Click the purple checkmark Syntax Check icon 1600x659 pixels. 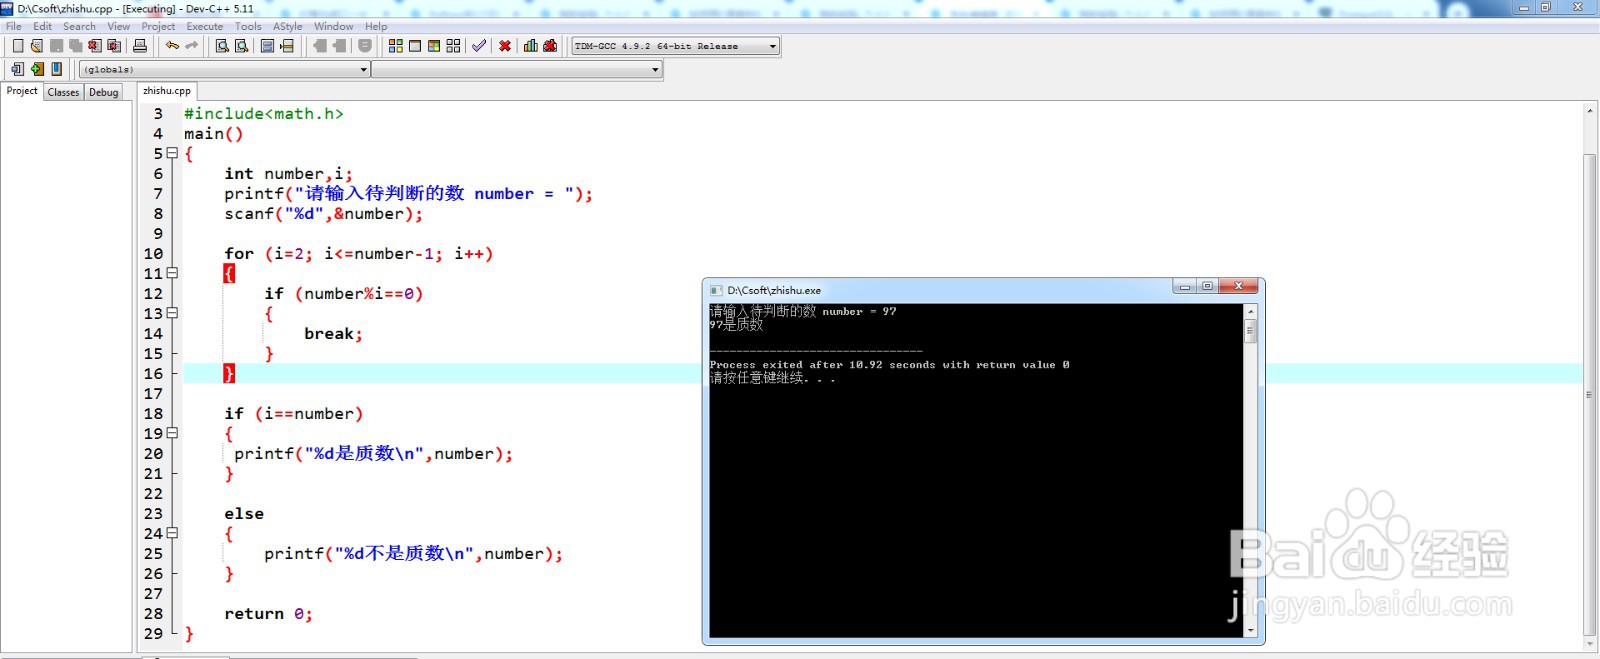click(x=479, y=46)
